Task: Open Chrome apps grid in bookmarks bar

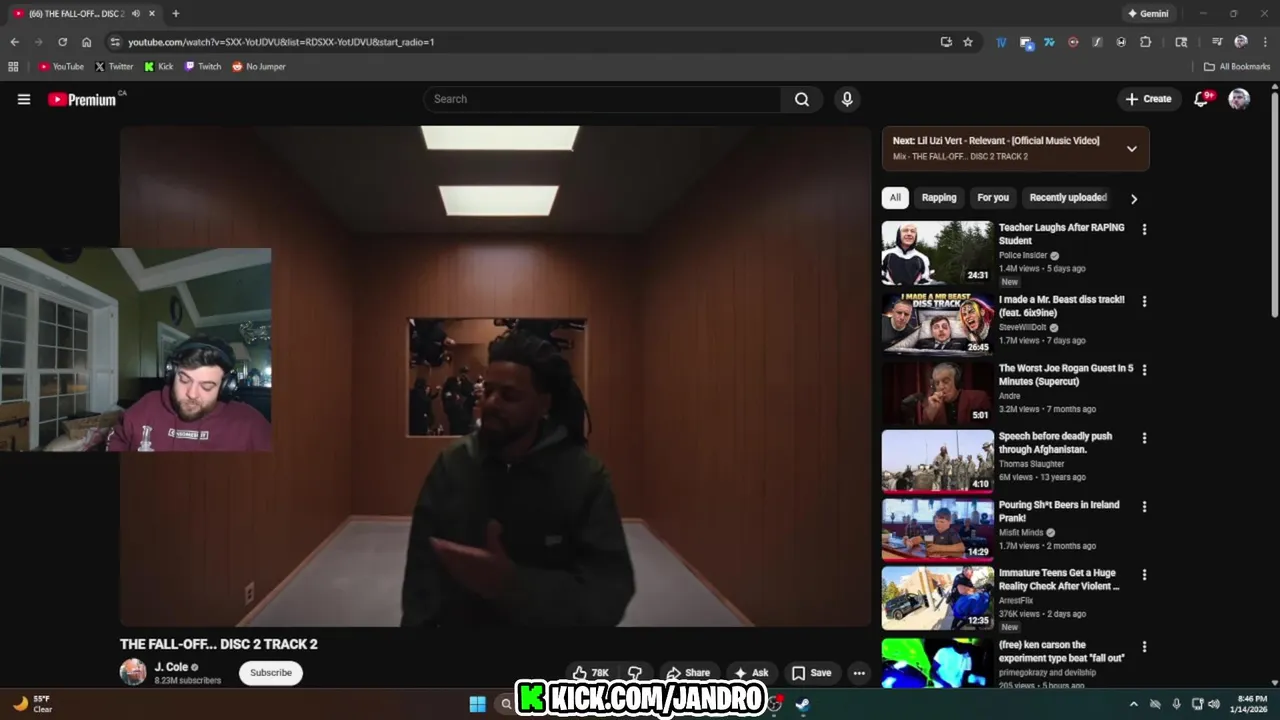Action: click(x=13, y=67)
